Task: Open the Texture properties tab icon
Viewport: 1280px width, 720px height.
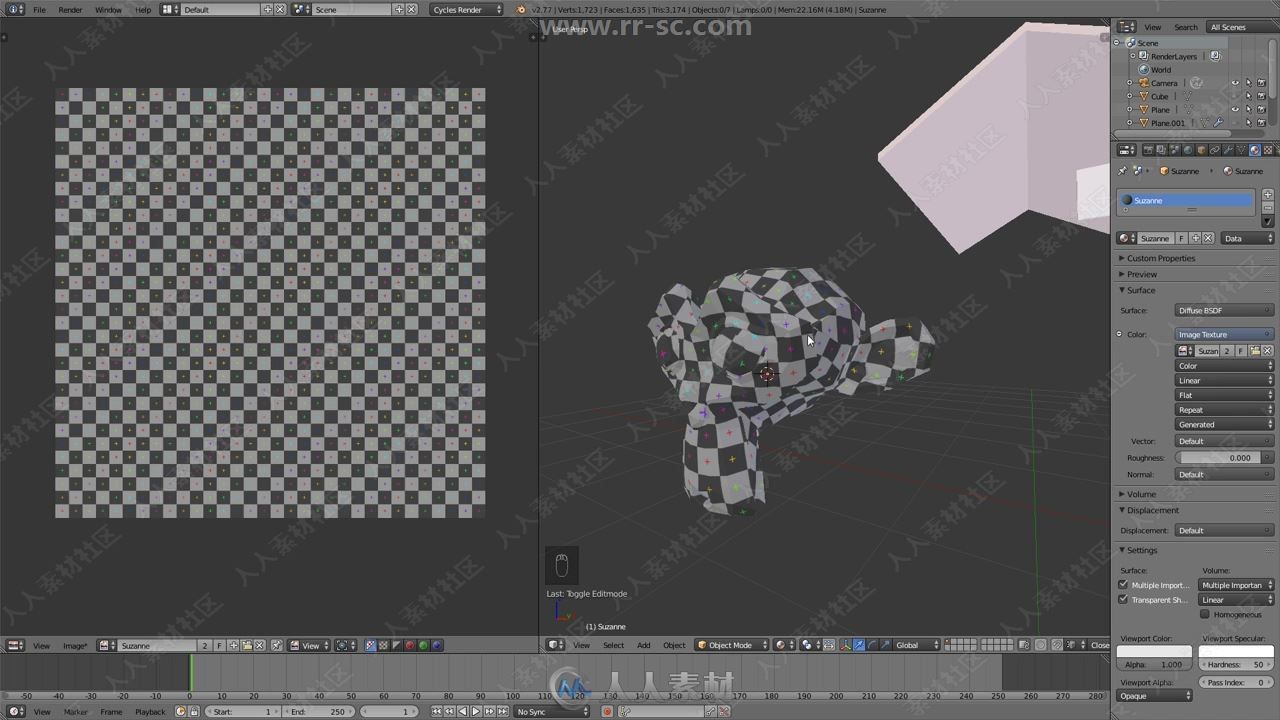Action: click(1268, 150)
